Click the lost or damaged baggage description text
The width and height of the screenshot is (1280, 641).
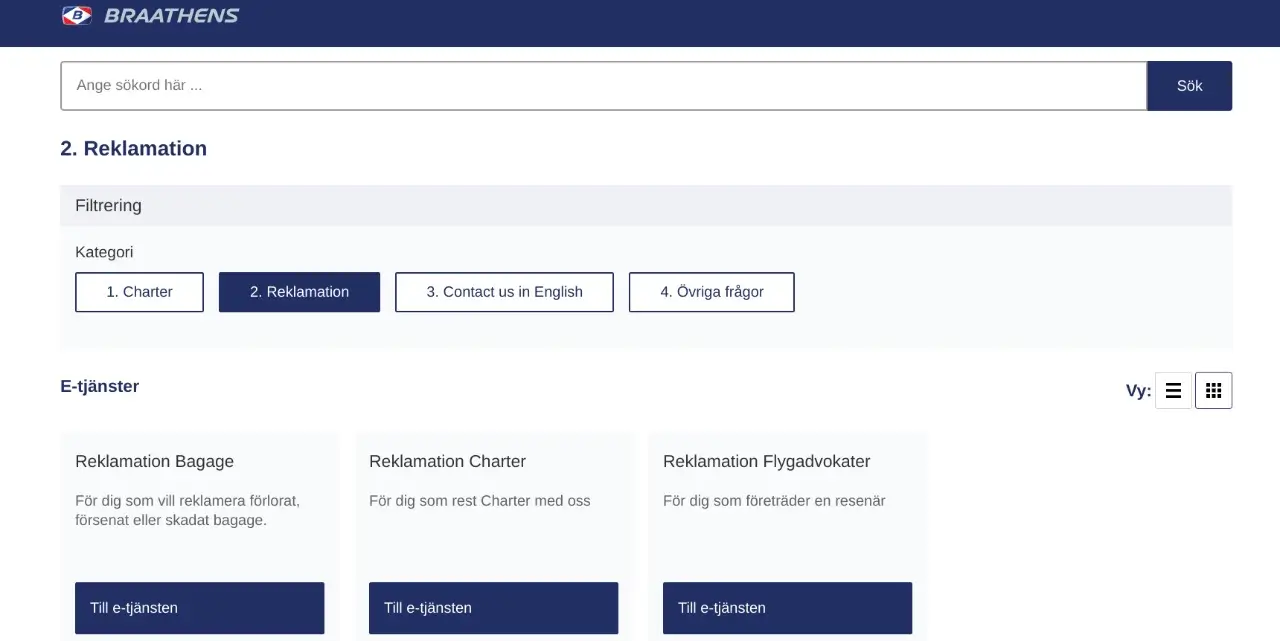[x=187, y=510]
